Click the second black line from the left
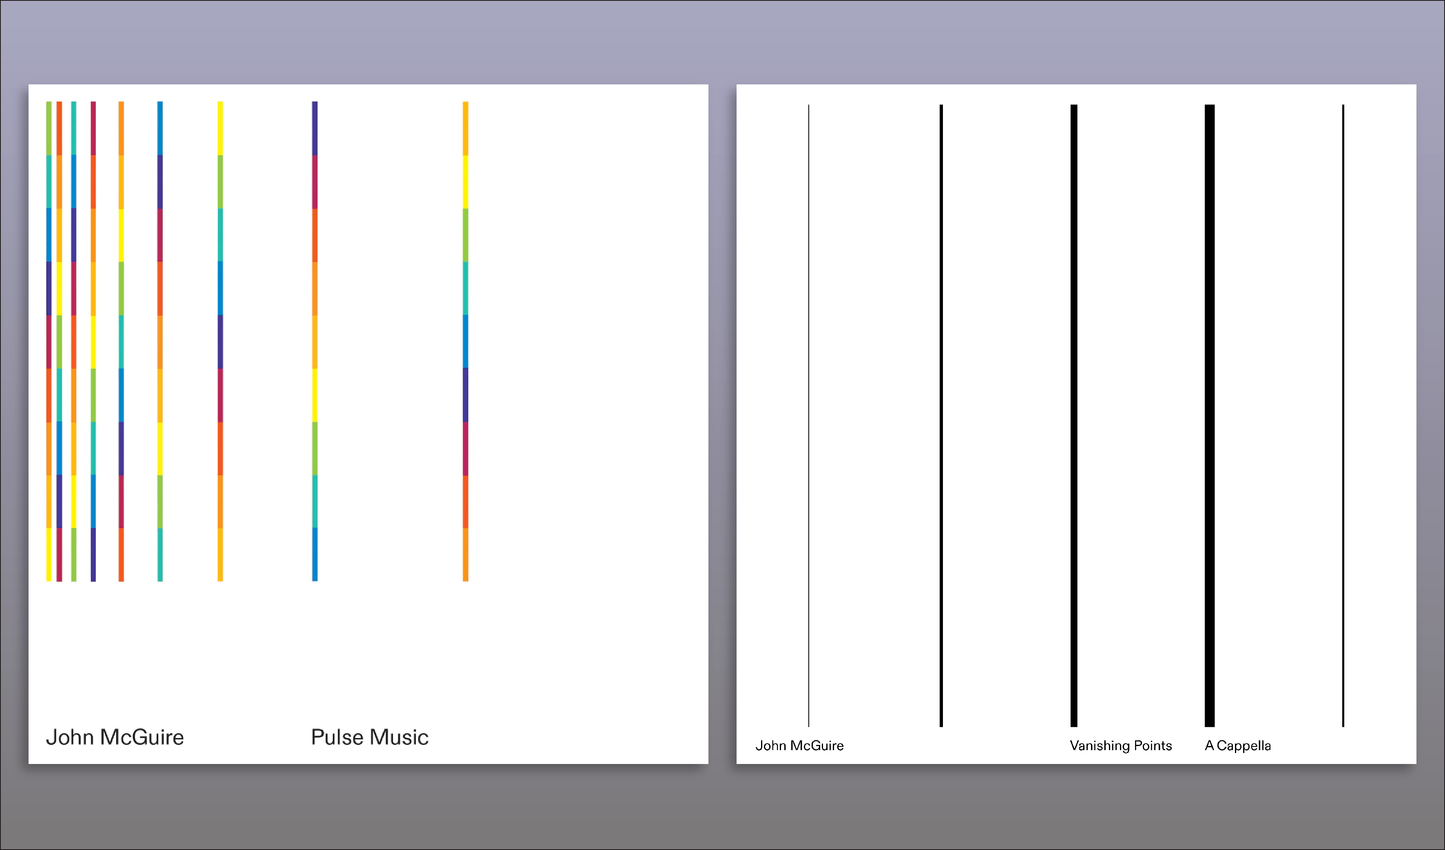 940,415
